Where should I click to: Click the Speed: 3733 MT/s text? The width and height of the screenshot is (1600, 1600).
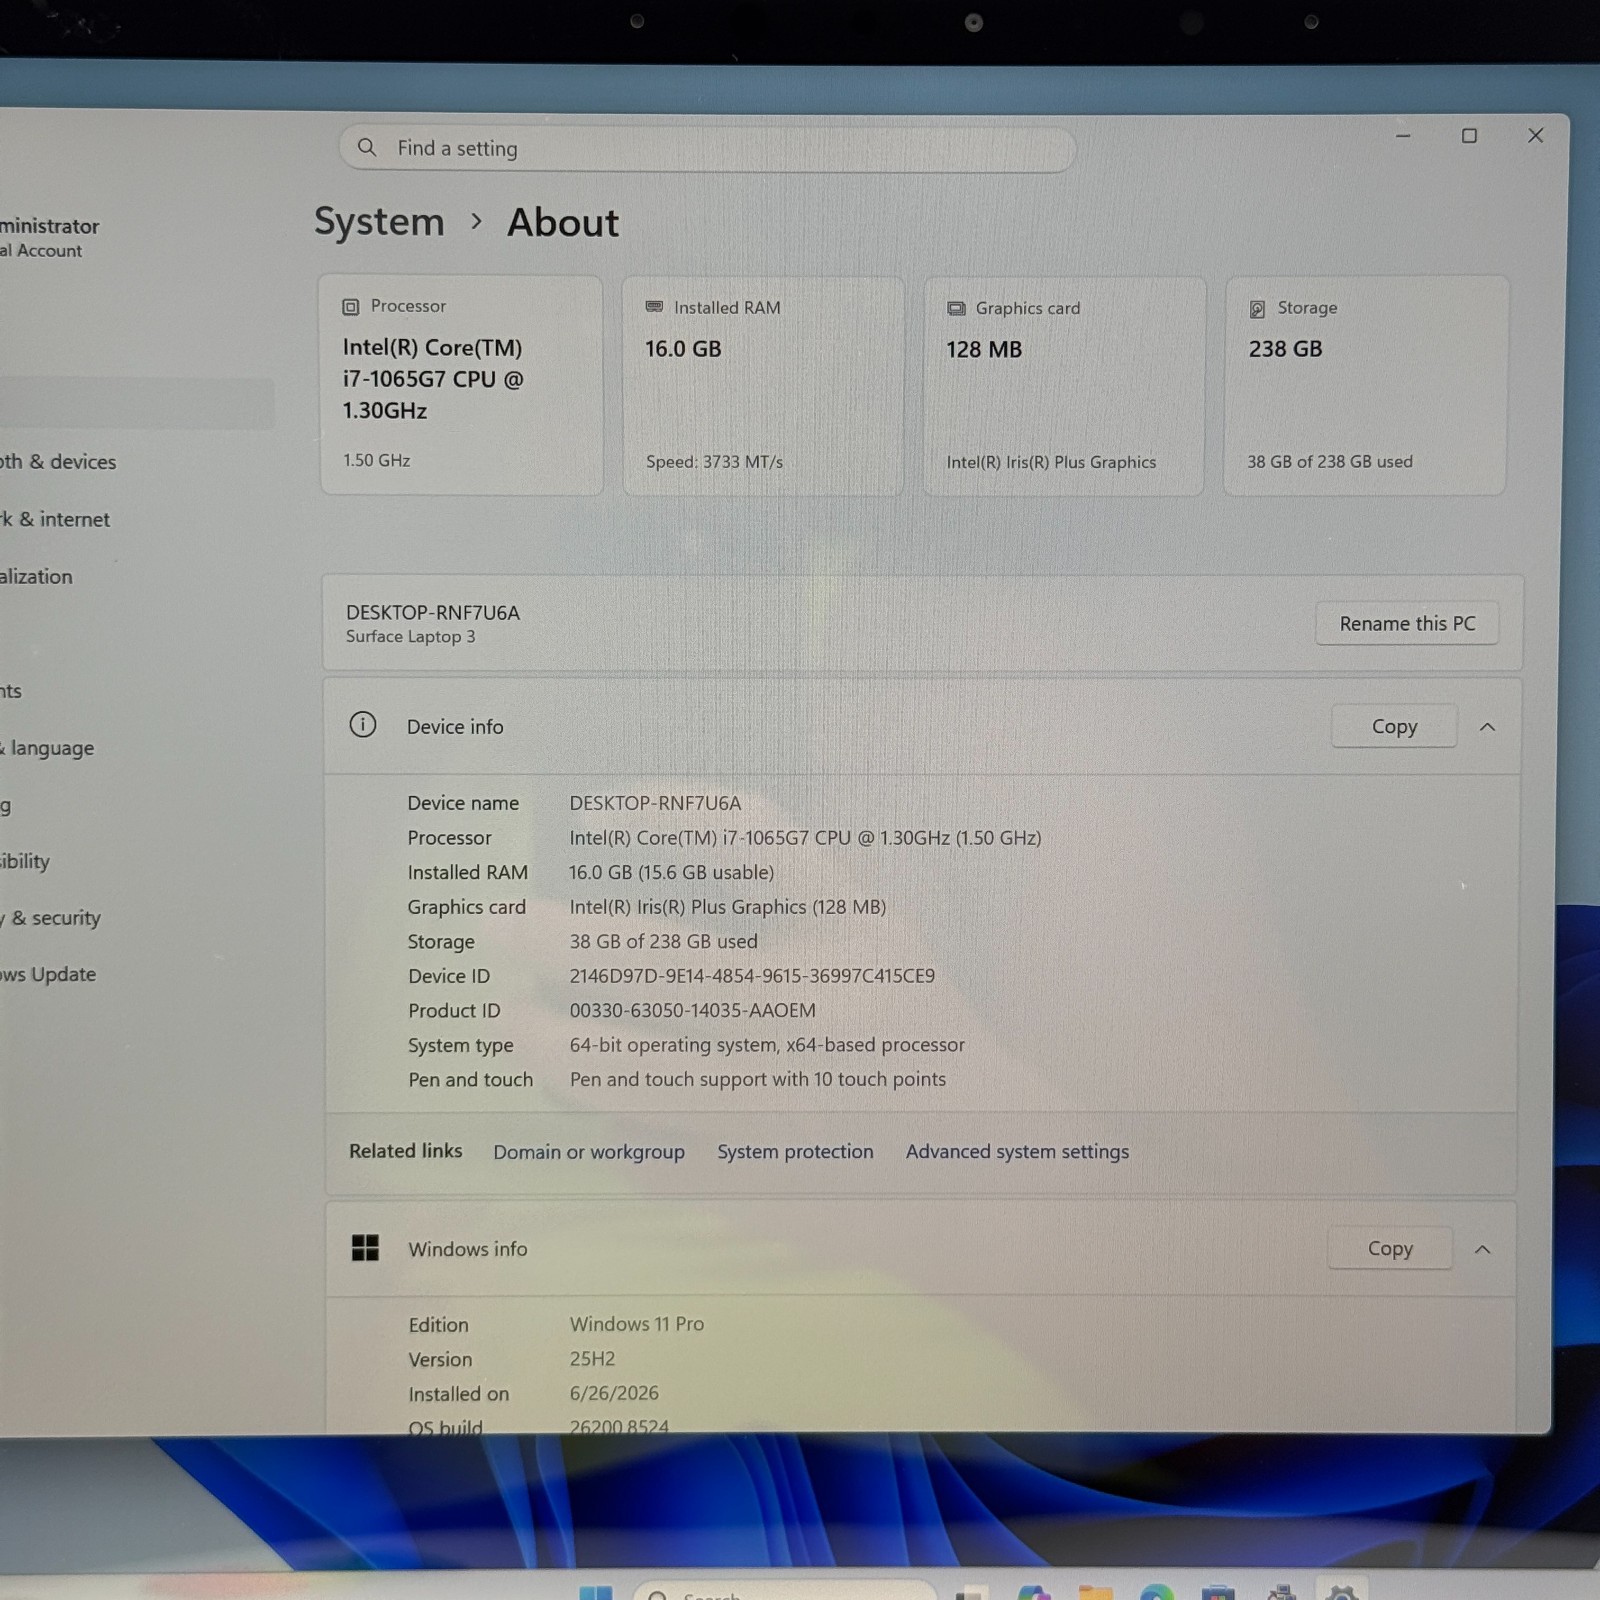click(x=714, y=462)
